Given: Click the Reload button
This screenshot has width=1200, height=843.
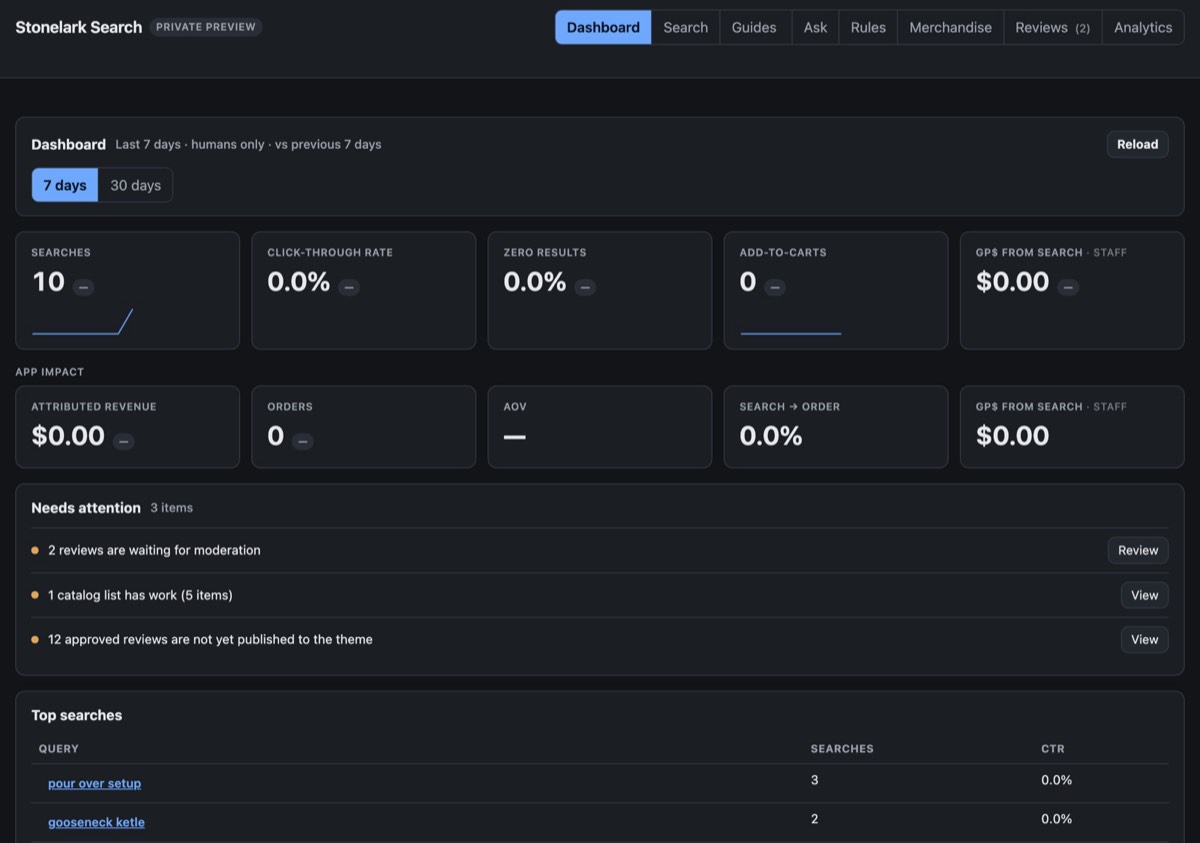Looking at the screenshot, I should [1137, 144].
